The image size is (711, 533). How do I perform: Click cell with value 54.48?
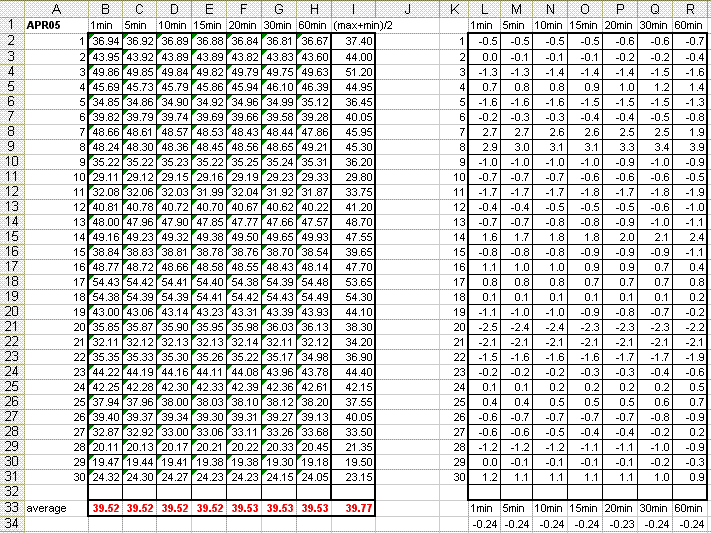pos(314,282)
